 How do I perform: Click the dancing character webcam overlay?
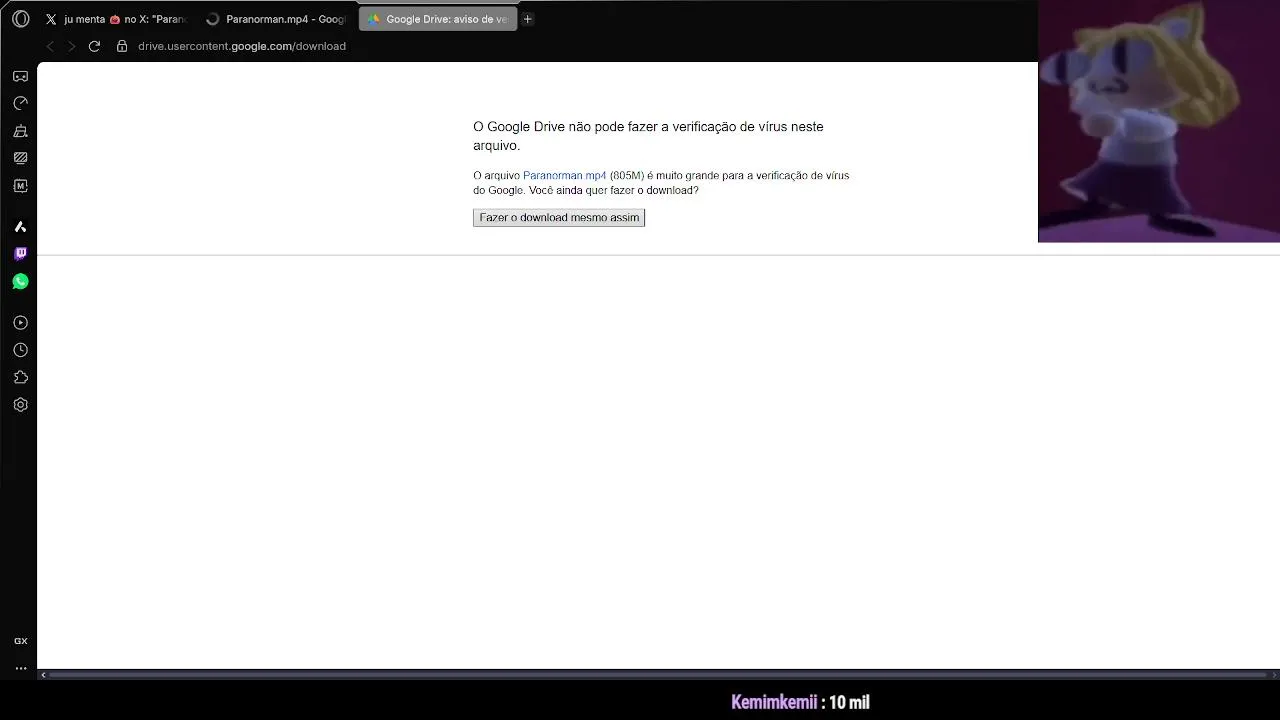coord(1159,121)
